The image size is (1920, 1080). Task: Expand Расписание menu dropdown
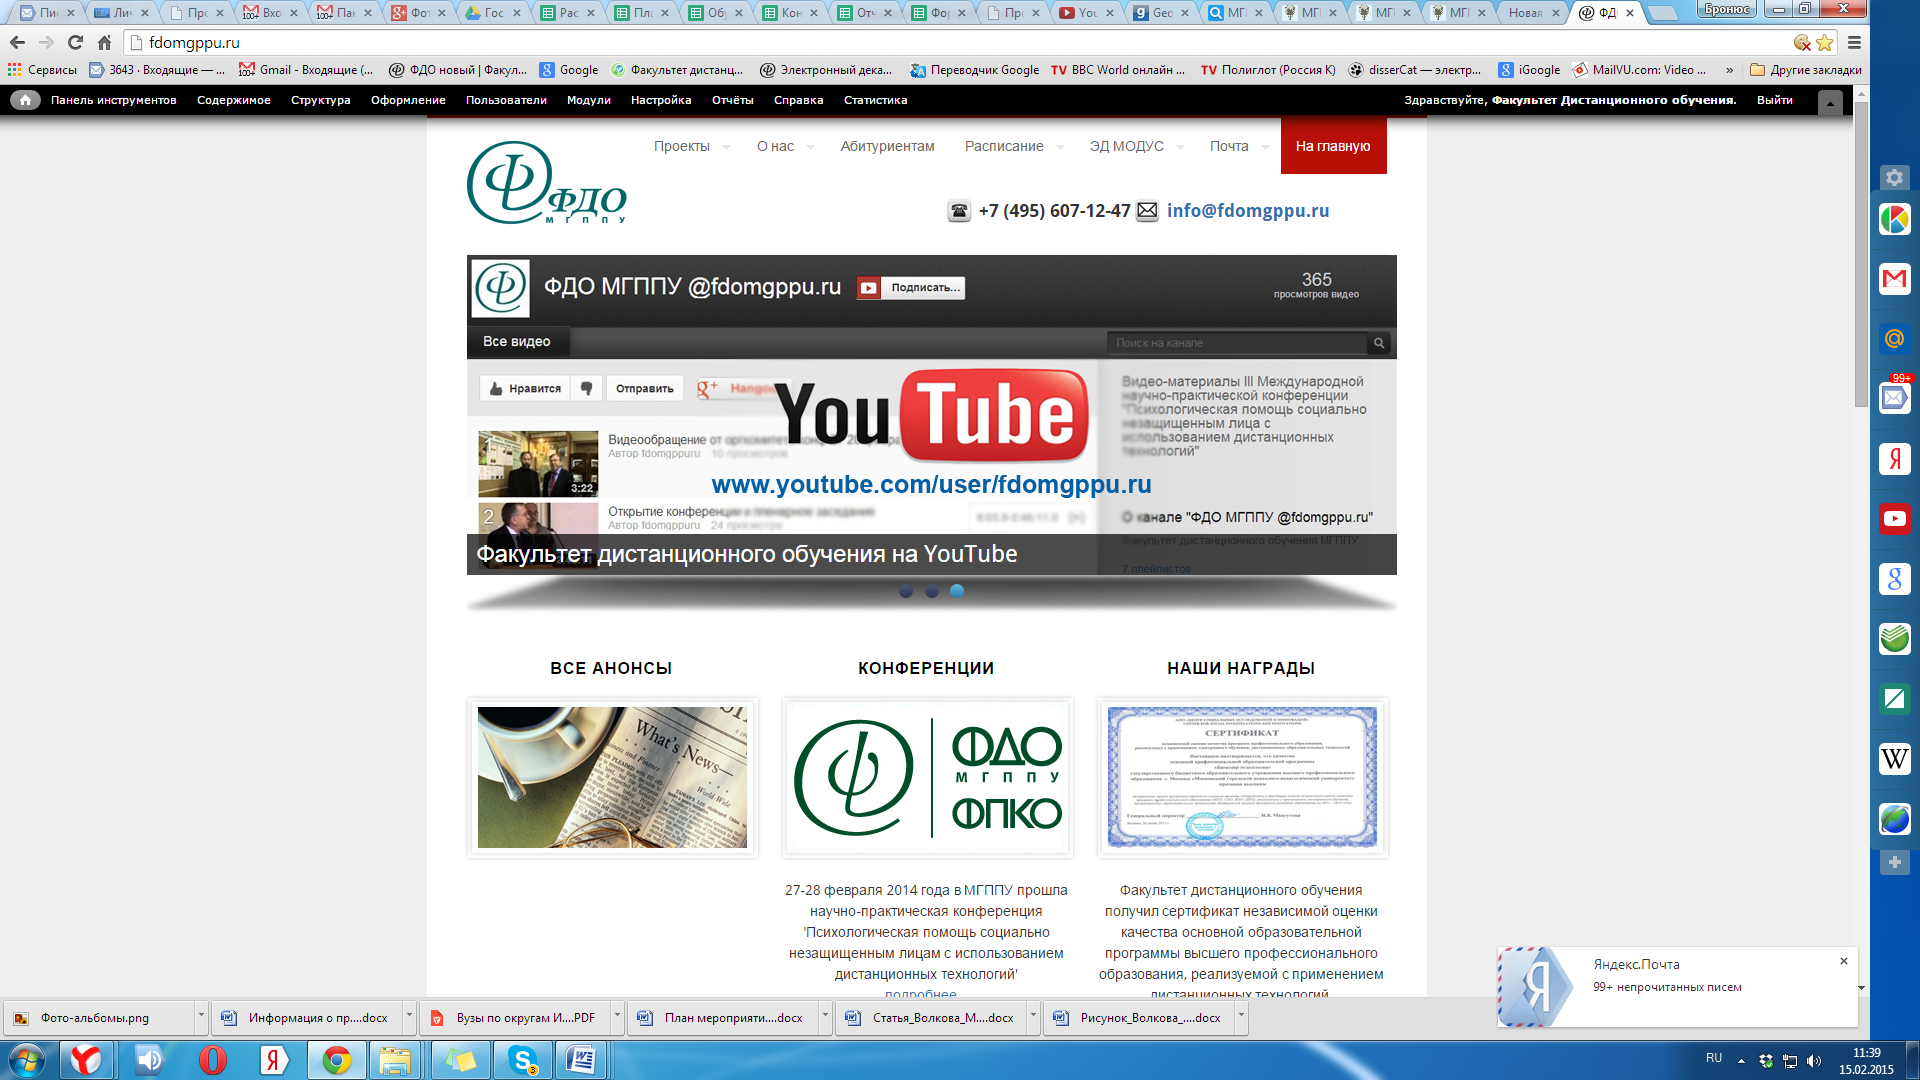click(x=1060, y=147)
